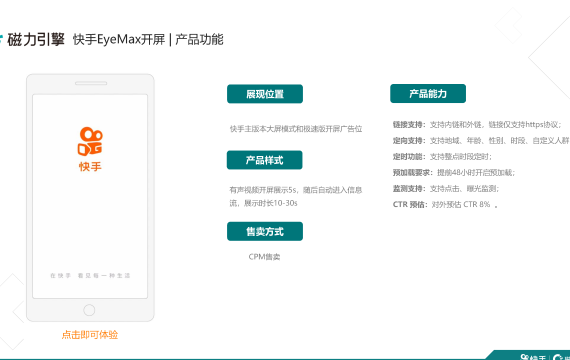The image size is (570, 360).
Task: Click the slogan text at phone screen bottom
Action: point(90,276)
